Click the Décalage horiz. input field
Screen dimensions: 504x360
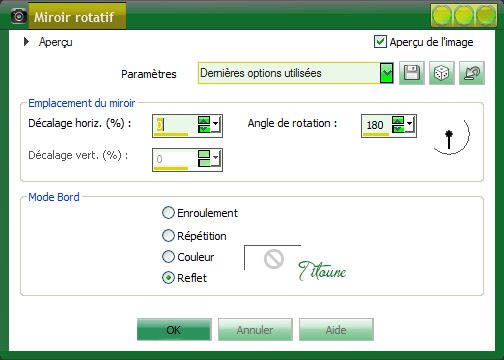pyautogui.click(x=175, y=125)
